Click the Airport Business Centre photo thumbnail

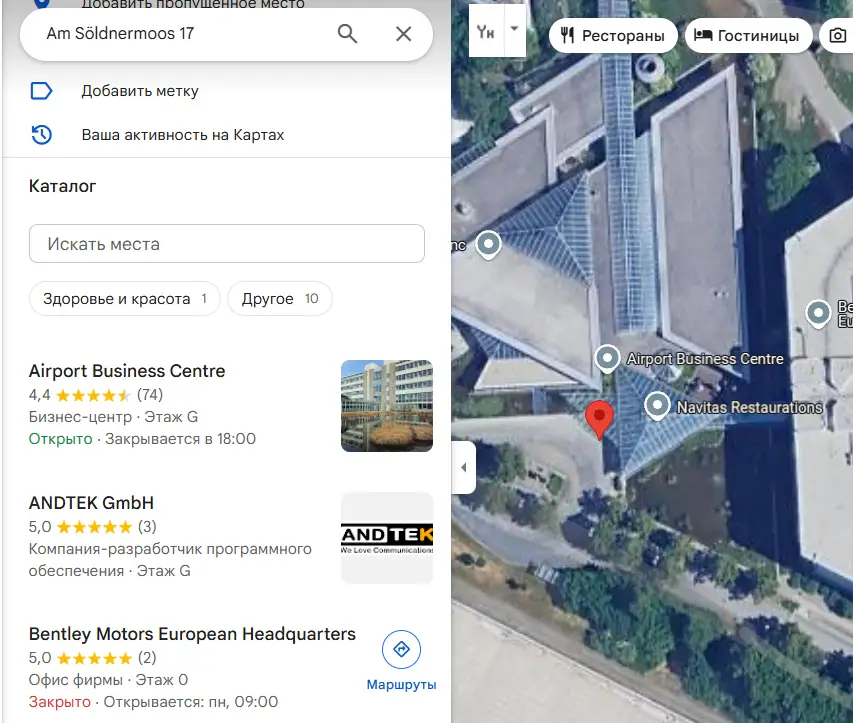click(387, 406)
